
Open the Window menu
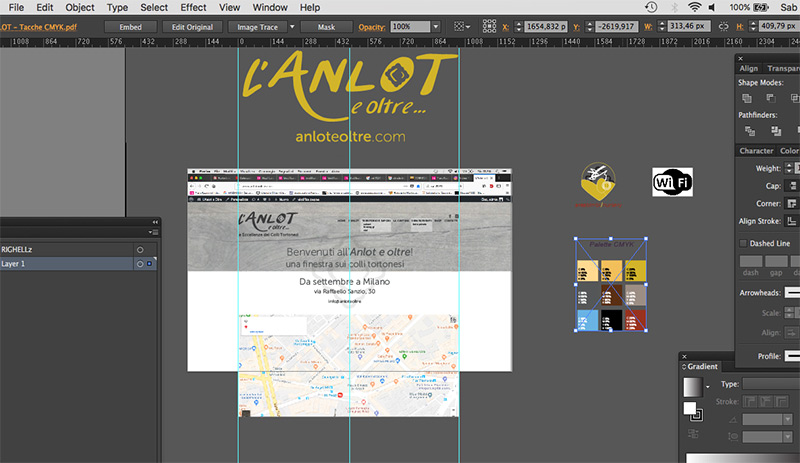pos(270,7)
